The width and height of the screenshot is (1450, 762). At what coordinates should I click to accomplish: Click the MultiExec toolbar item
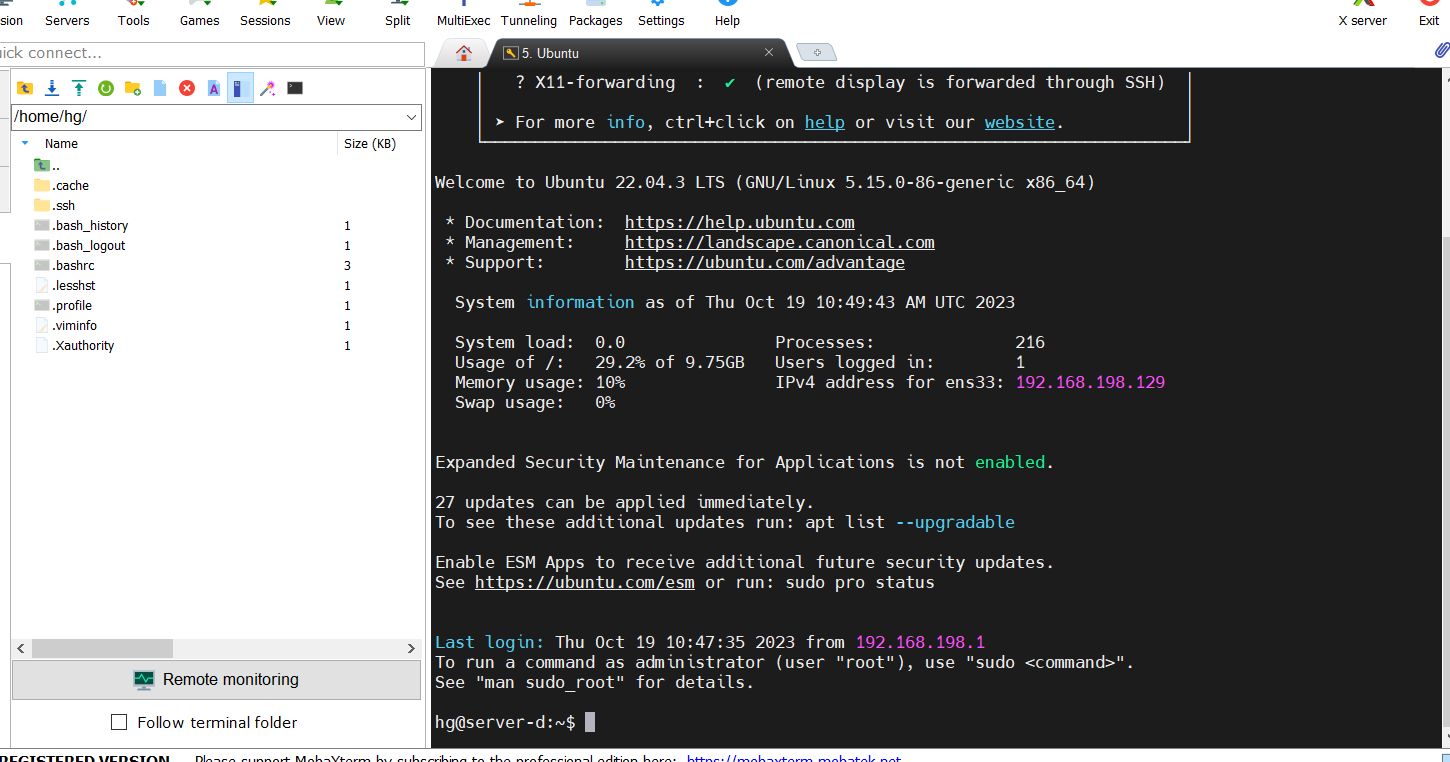(464, 14)
